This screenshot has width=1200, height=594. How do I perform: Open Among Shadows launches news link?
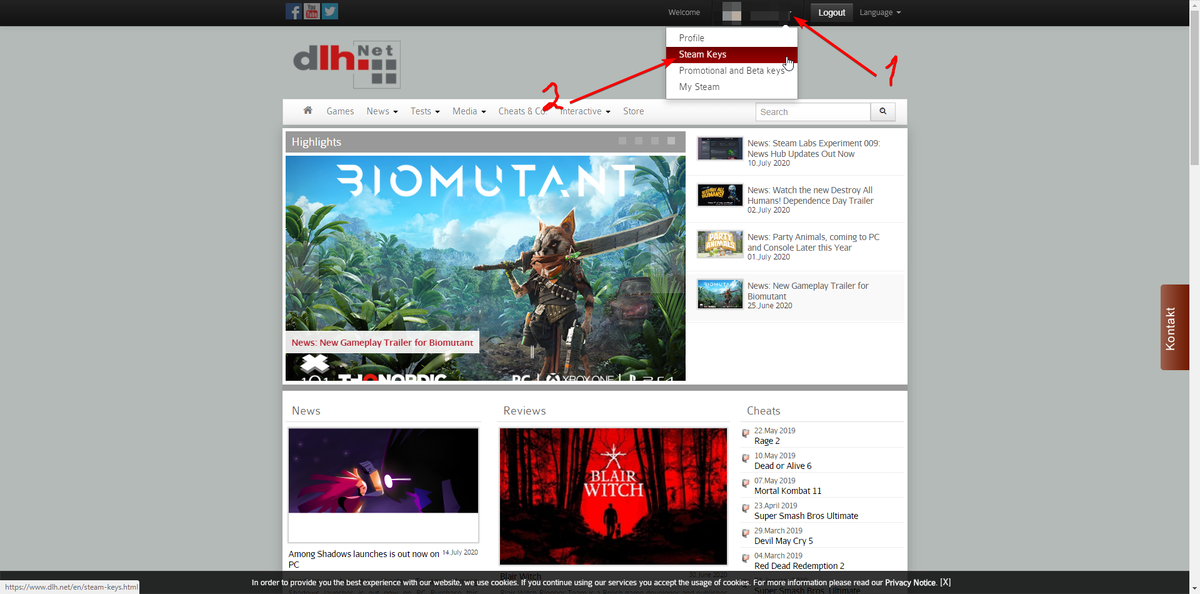[x=363, y=558]
